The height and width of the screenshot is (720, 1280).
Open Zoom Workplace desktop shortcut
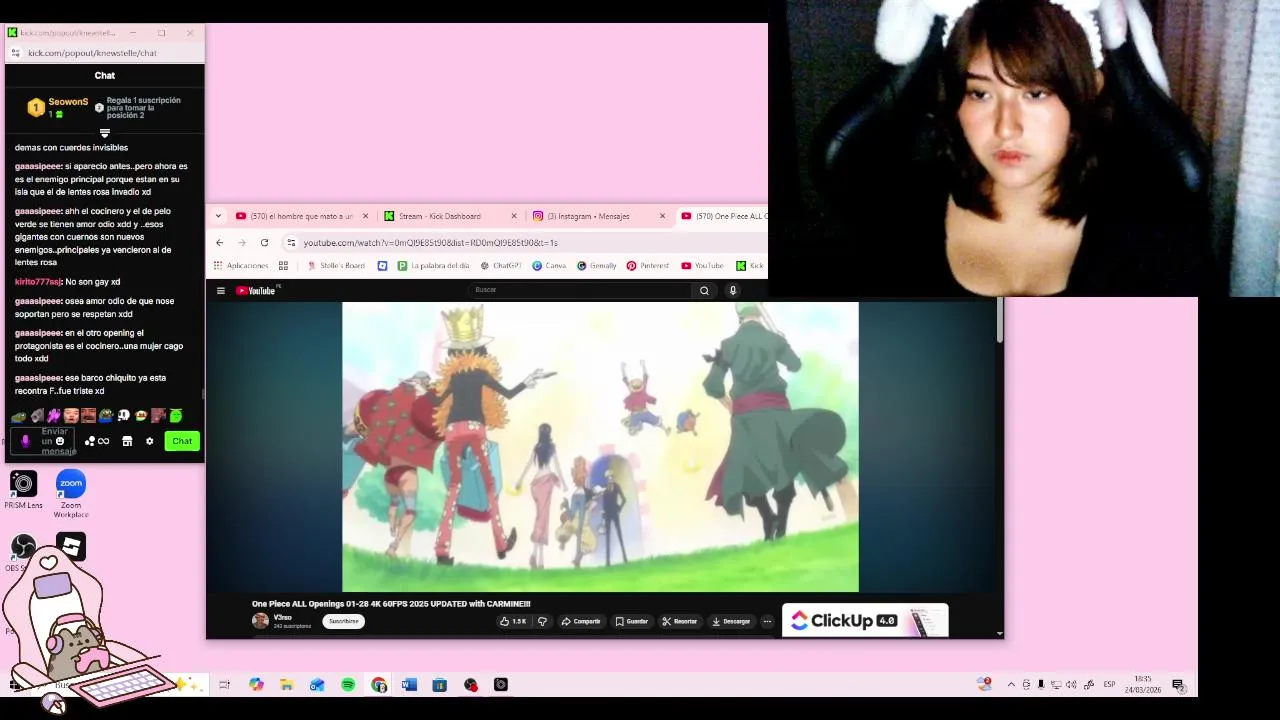[71, 493]
